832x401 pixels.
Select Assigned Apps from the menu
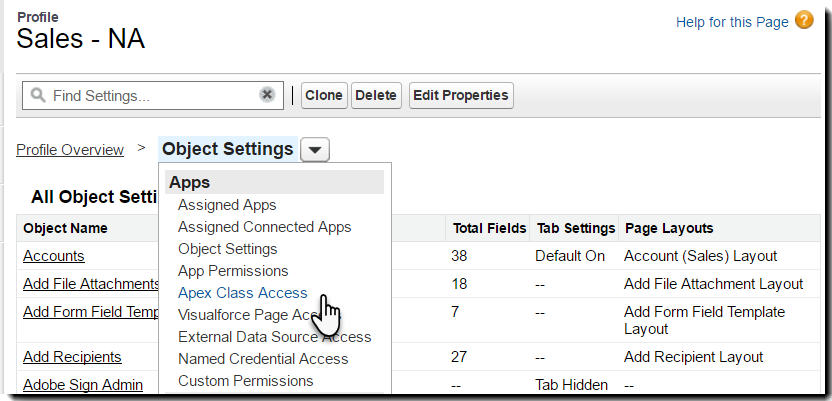pyautogui.click(x=227, y=205)
